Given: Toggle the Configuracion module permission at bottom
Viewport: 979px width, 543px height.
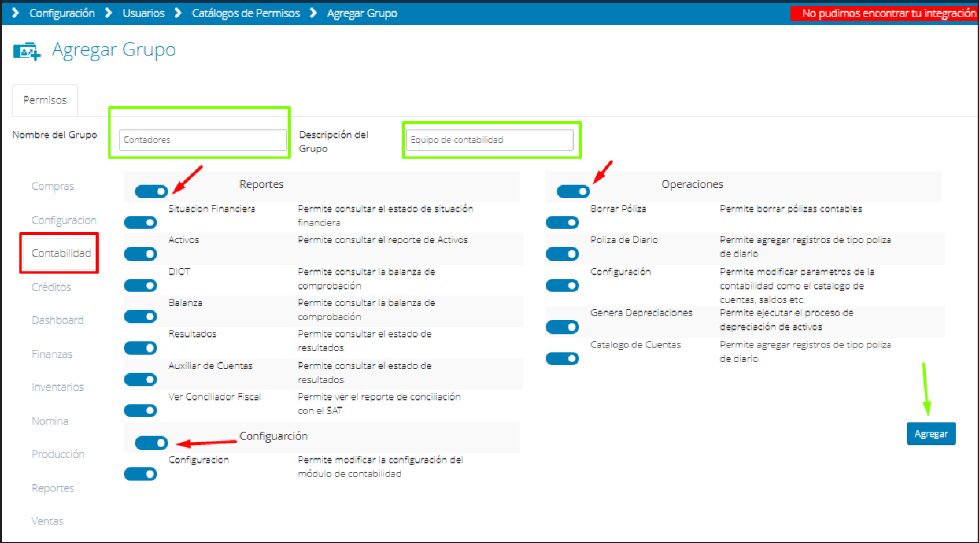Looking at the screenshot, I should pyautogui.click(x=140, y=474).
